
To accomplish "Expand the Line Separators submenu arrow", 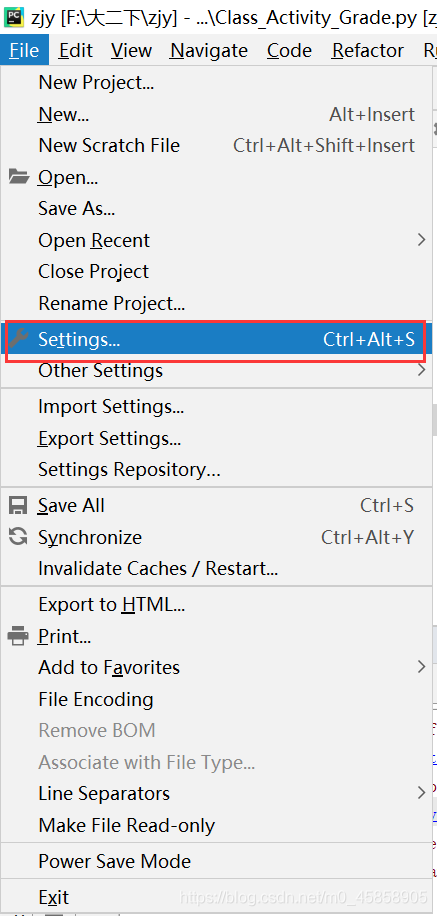I will (421, 793).
